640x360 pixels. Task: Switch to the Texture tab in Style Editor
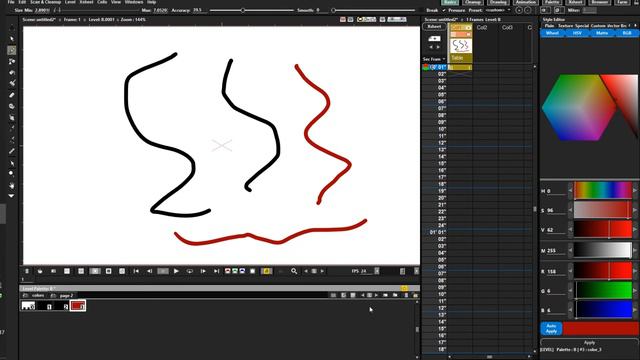pos(565,25)
